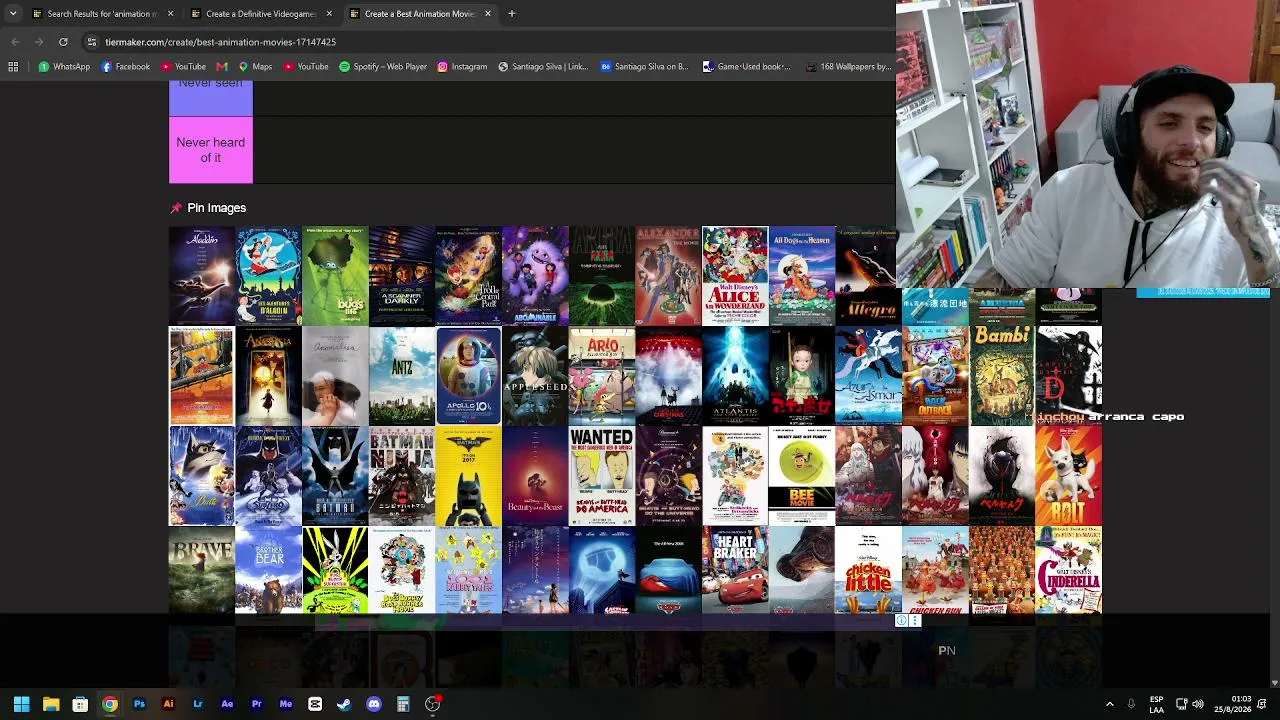Select the Brave movie poster
Viewport: 1280px width, 720px height.
pyautogui.click(x=202, y=570)
